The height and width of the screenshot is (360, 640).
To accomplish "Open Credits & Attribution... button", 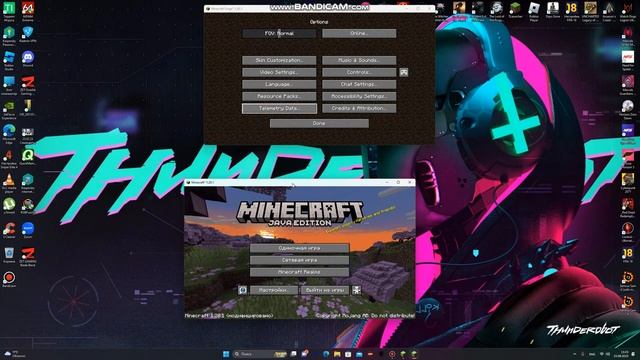I will click(359, 109).
